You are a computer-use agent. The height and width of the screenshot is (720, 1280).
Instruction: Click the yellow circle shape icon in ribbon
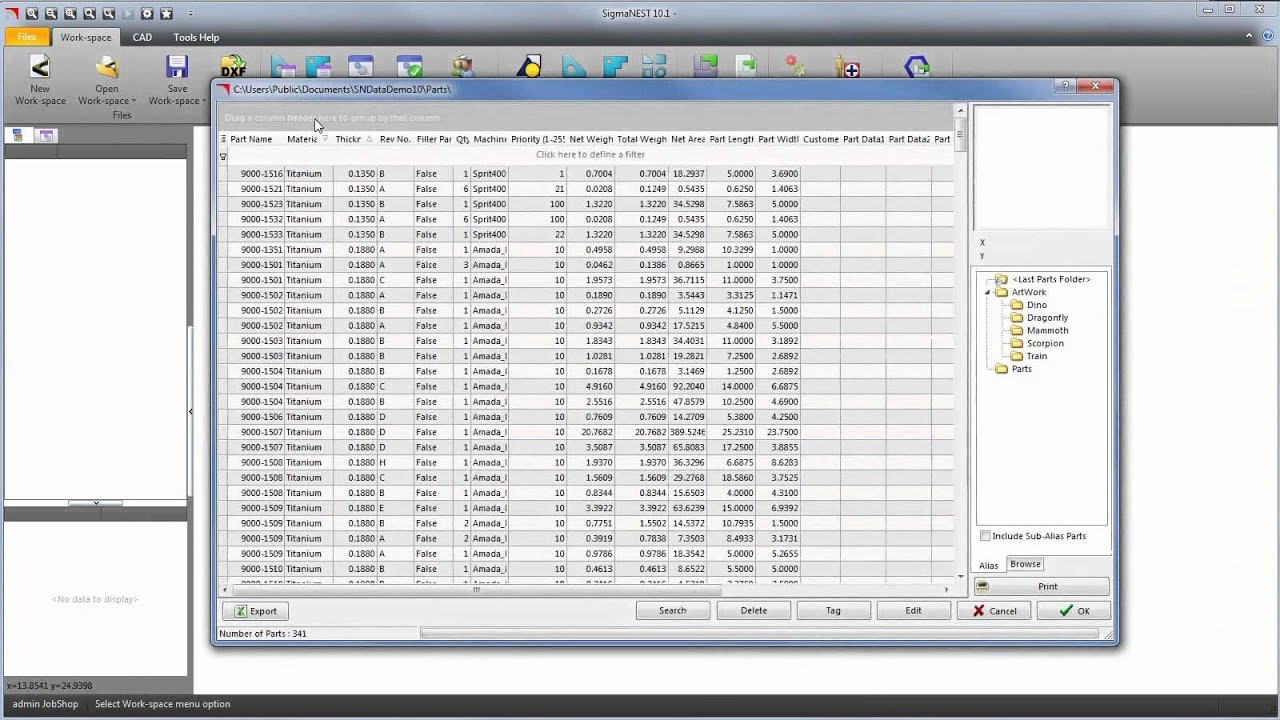pos(529,67)
